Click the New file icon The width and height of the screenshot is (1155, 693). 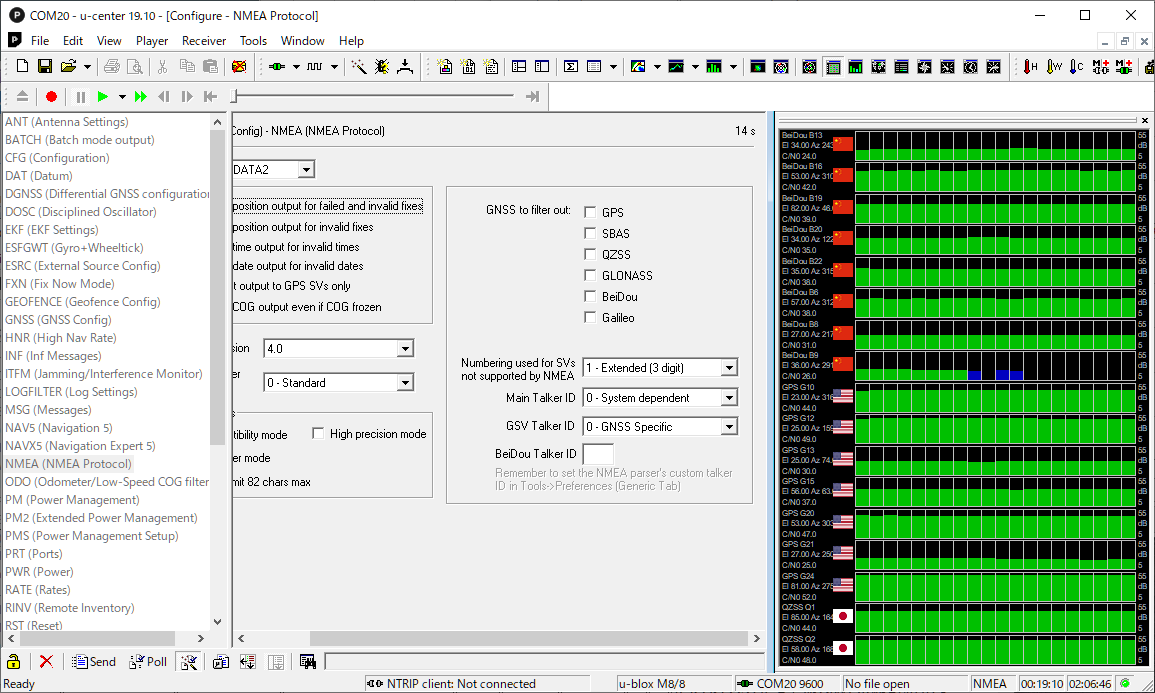22,66
